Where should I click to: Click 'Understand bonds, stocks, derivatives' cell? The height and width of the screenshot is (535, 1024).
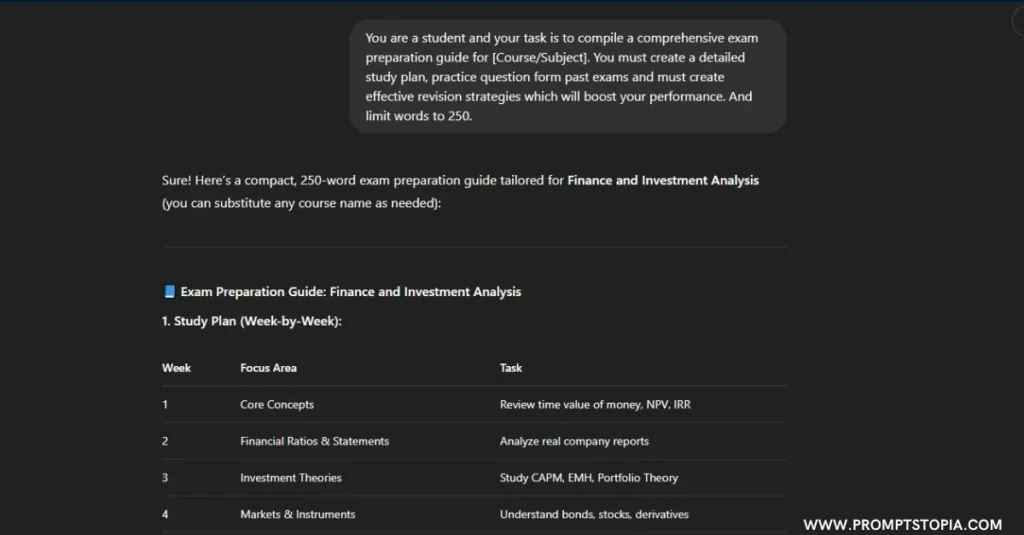594,514
